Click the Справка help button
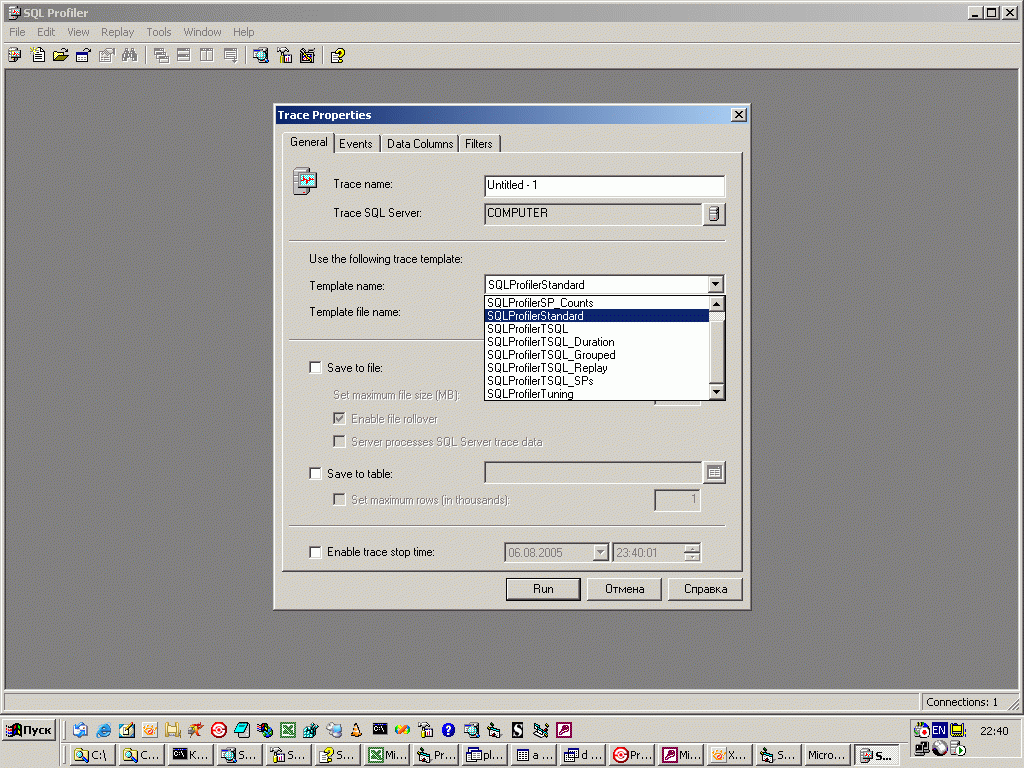Viewport: 1024px width, 768px height. click(x=705, y=589)
